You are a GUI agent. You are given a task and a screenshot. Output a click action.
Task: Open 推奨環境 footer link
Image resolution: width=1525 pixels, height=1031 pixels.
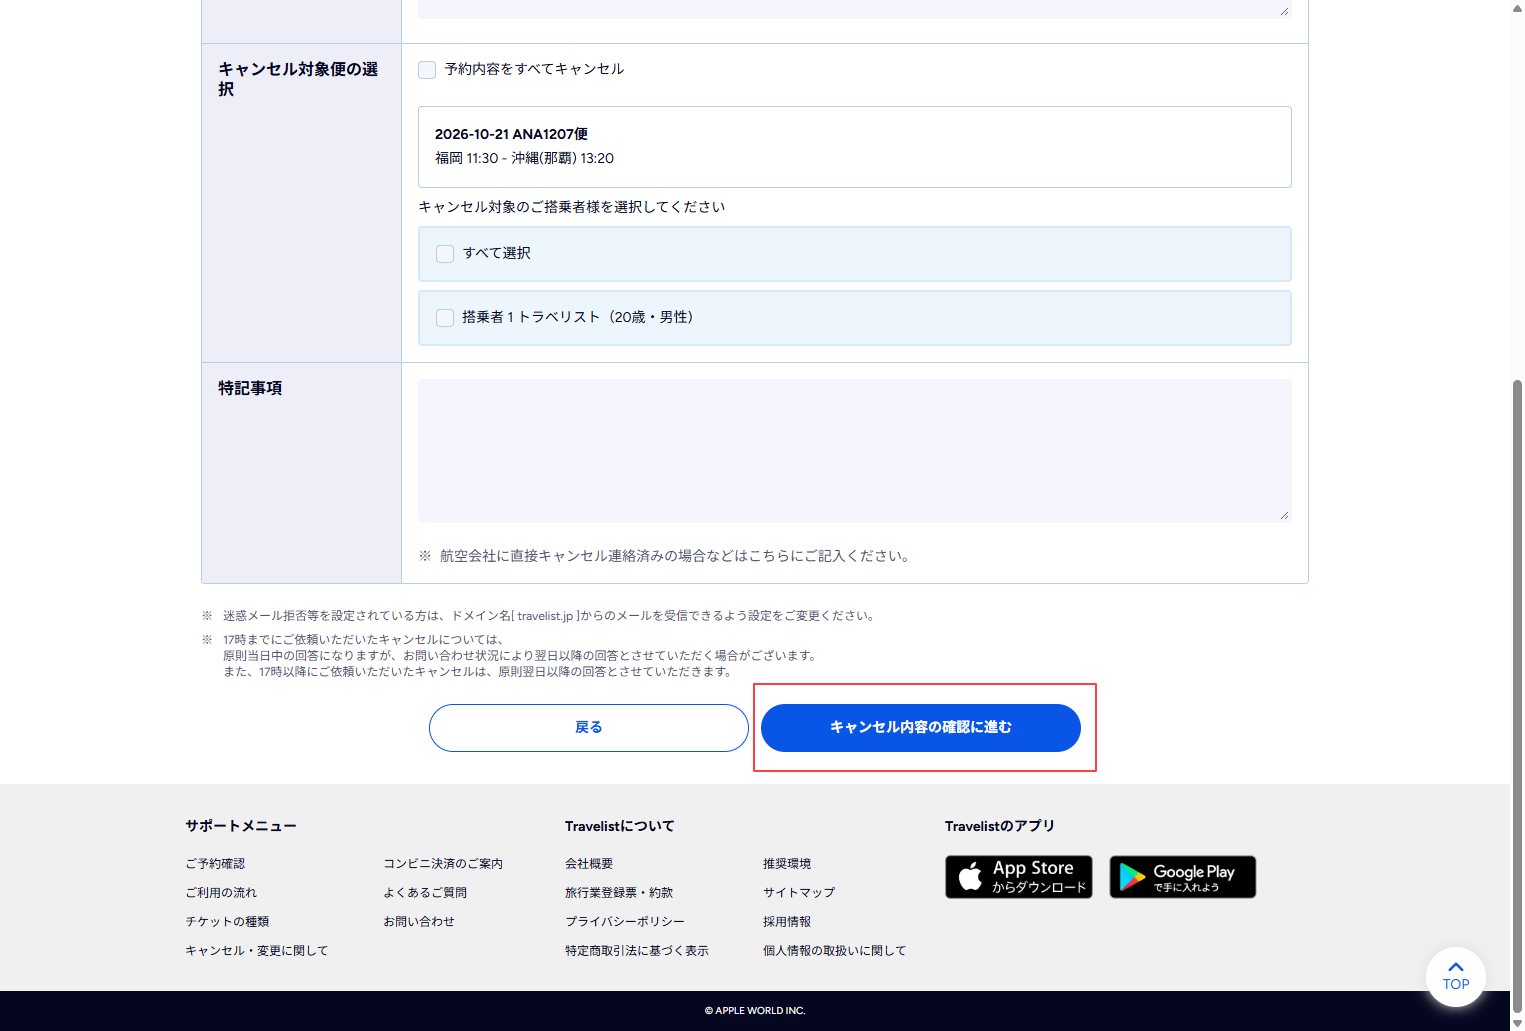pos(787,864)
